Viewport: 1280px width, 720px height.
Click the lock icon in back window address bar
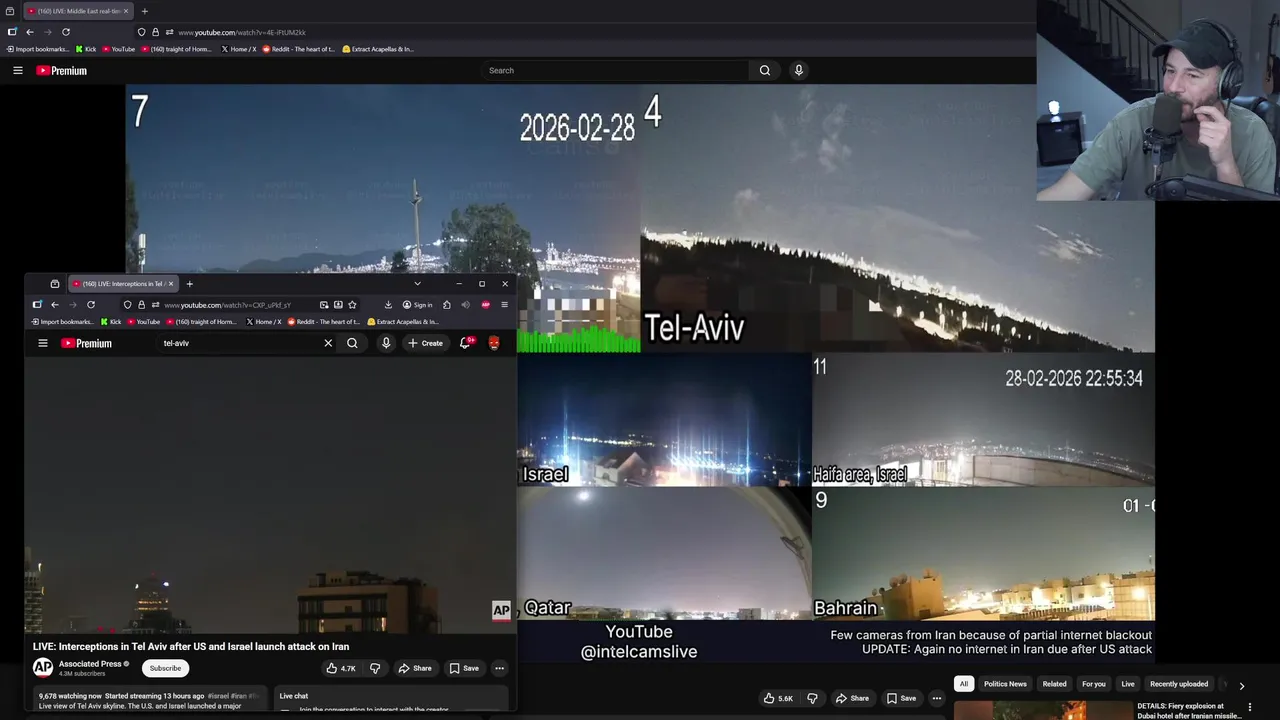tap(155, 32)
